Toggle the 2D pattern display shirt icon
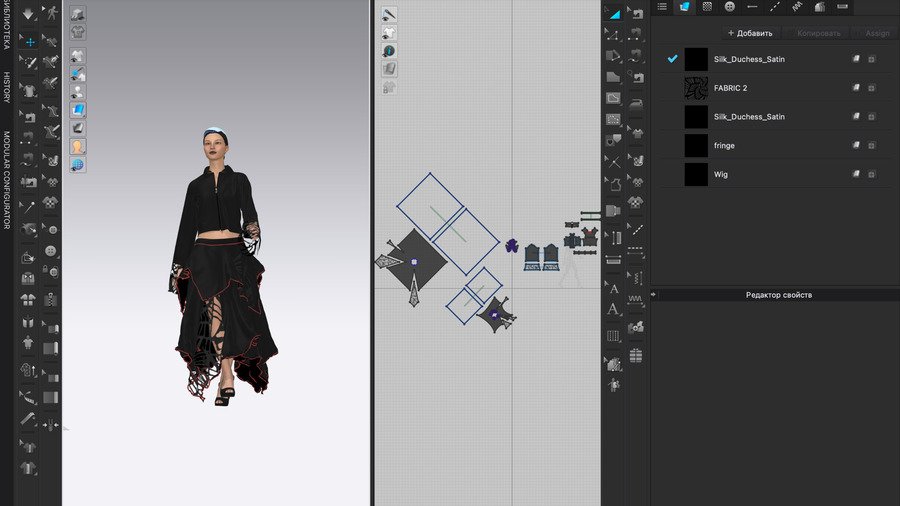900x506 pixels. click(389, 33)
